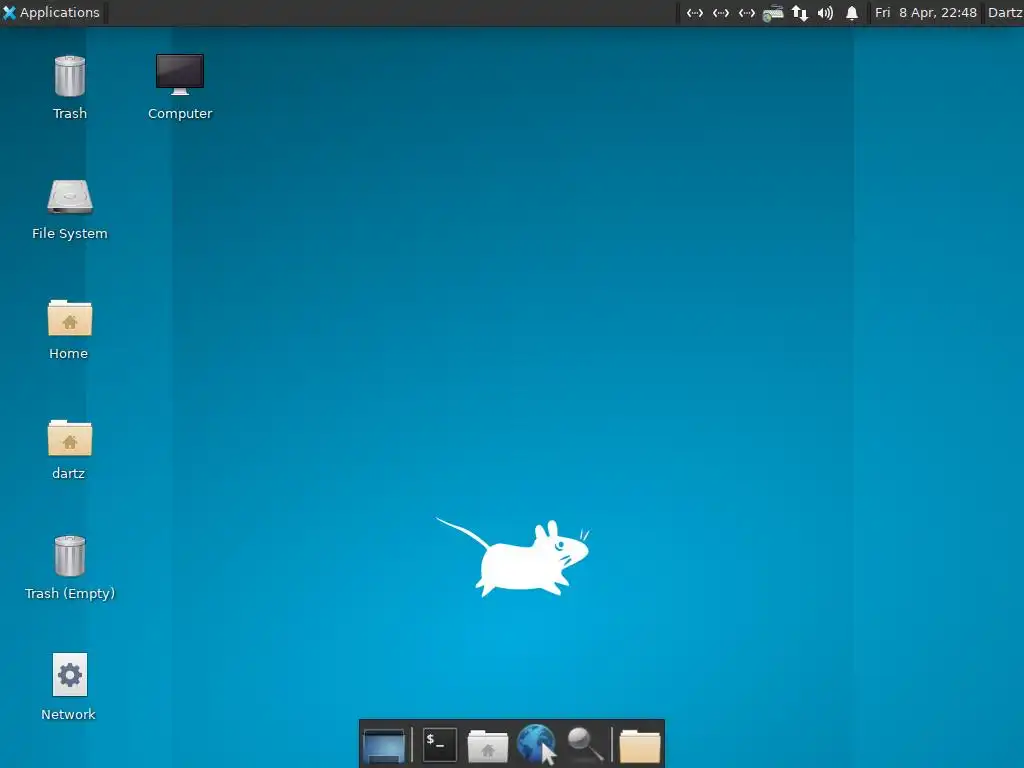The image size is (1024, 768).
Task: Open the notifications bell icon
Action: pos(852,13)
